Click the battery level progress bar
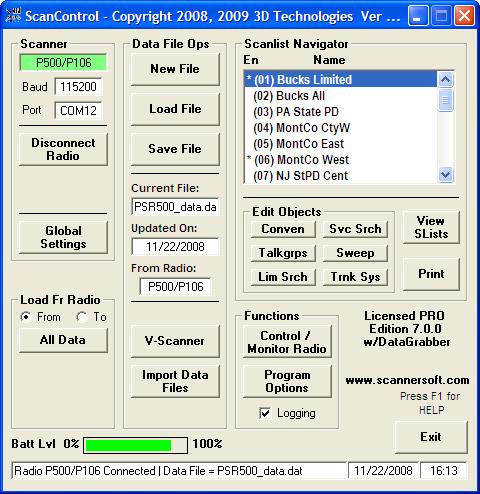Image resolution: width=480 pixels, height=494 pixels. point(135,445)
